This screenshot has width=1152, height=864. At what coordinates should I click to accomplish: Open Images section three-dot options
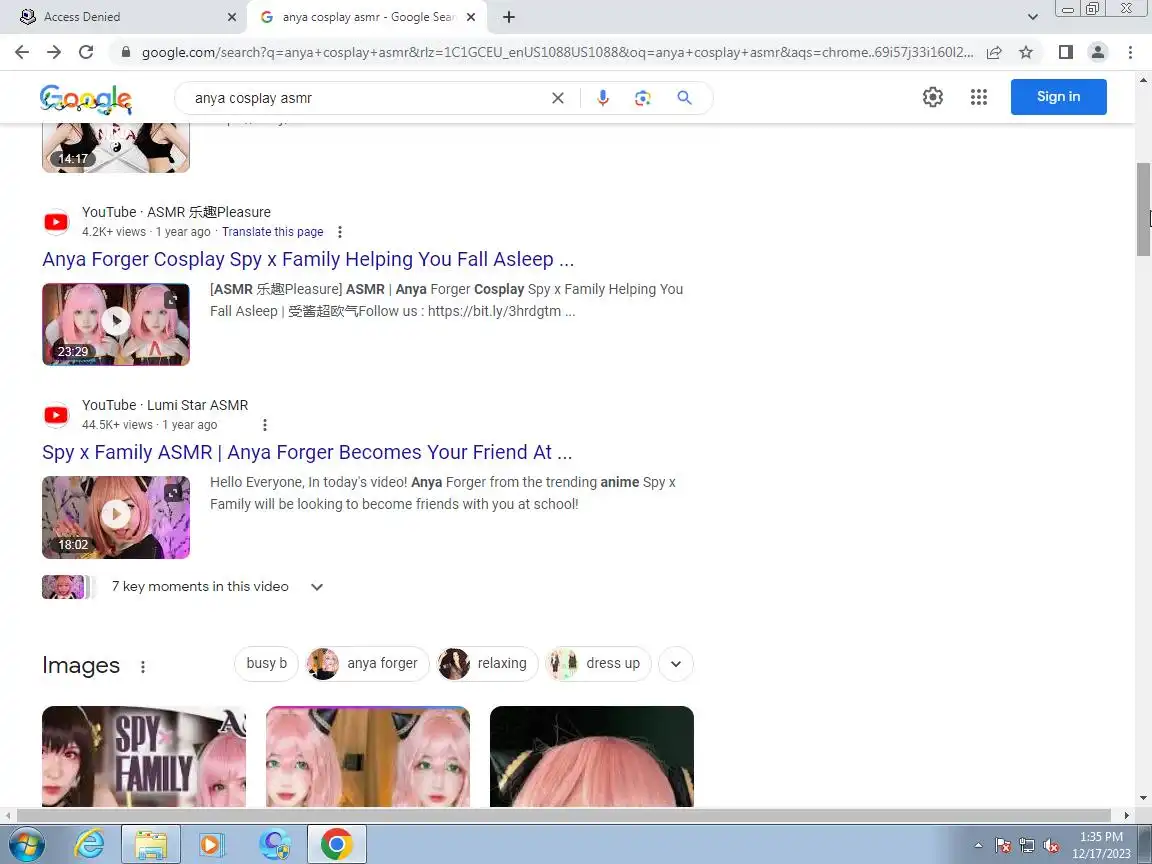pos(143,666)
